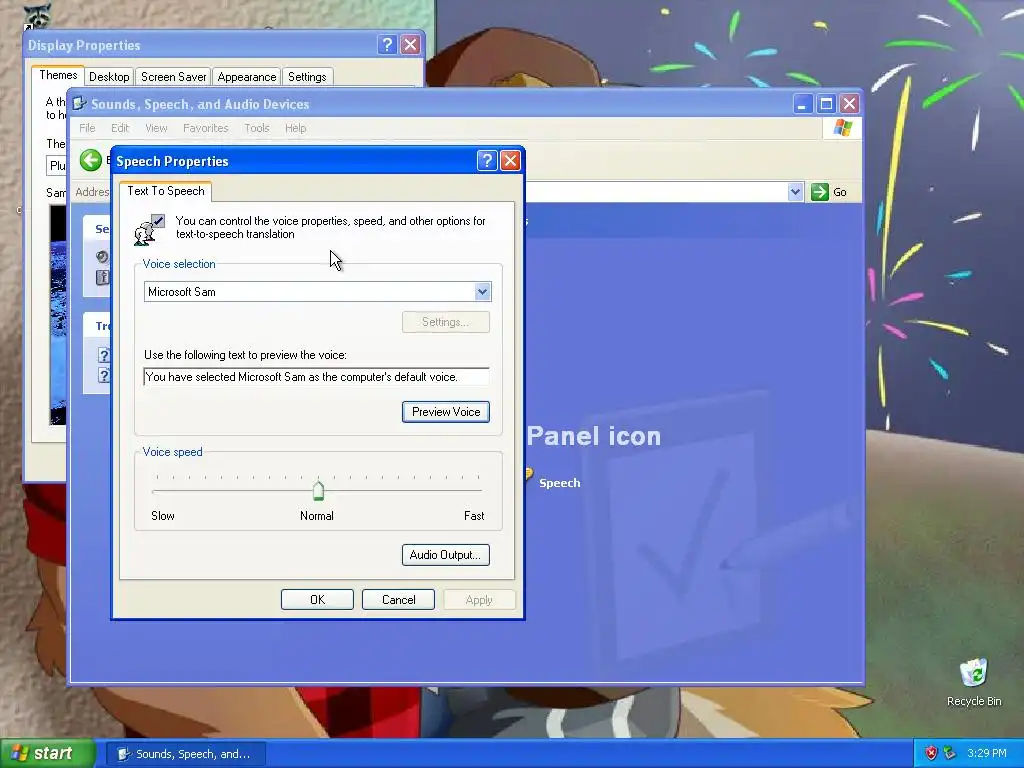Click the Fast label of voice speed
1024x768 pixels.
tap(474, 516)
